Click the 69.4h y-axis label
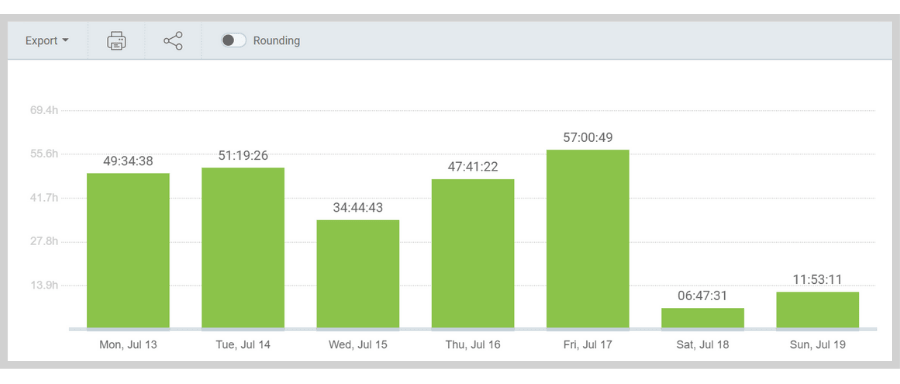Screen dimensions: 900x384 44,110
